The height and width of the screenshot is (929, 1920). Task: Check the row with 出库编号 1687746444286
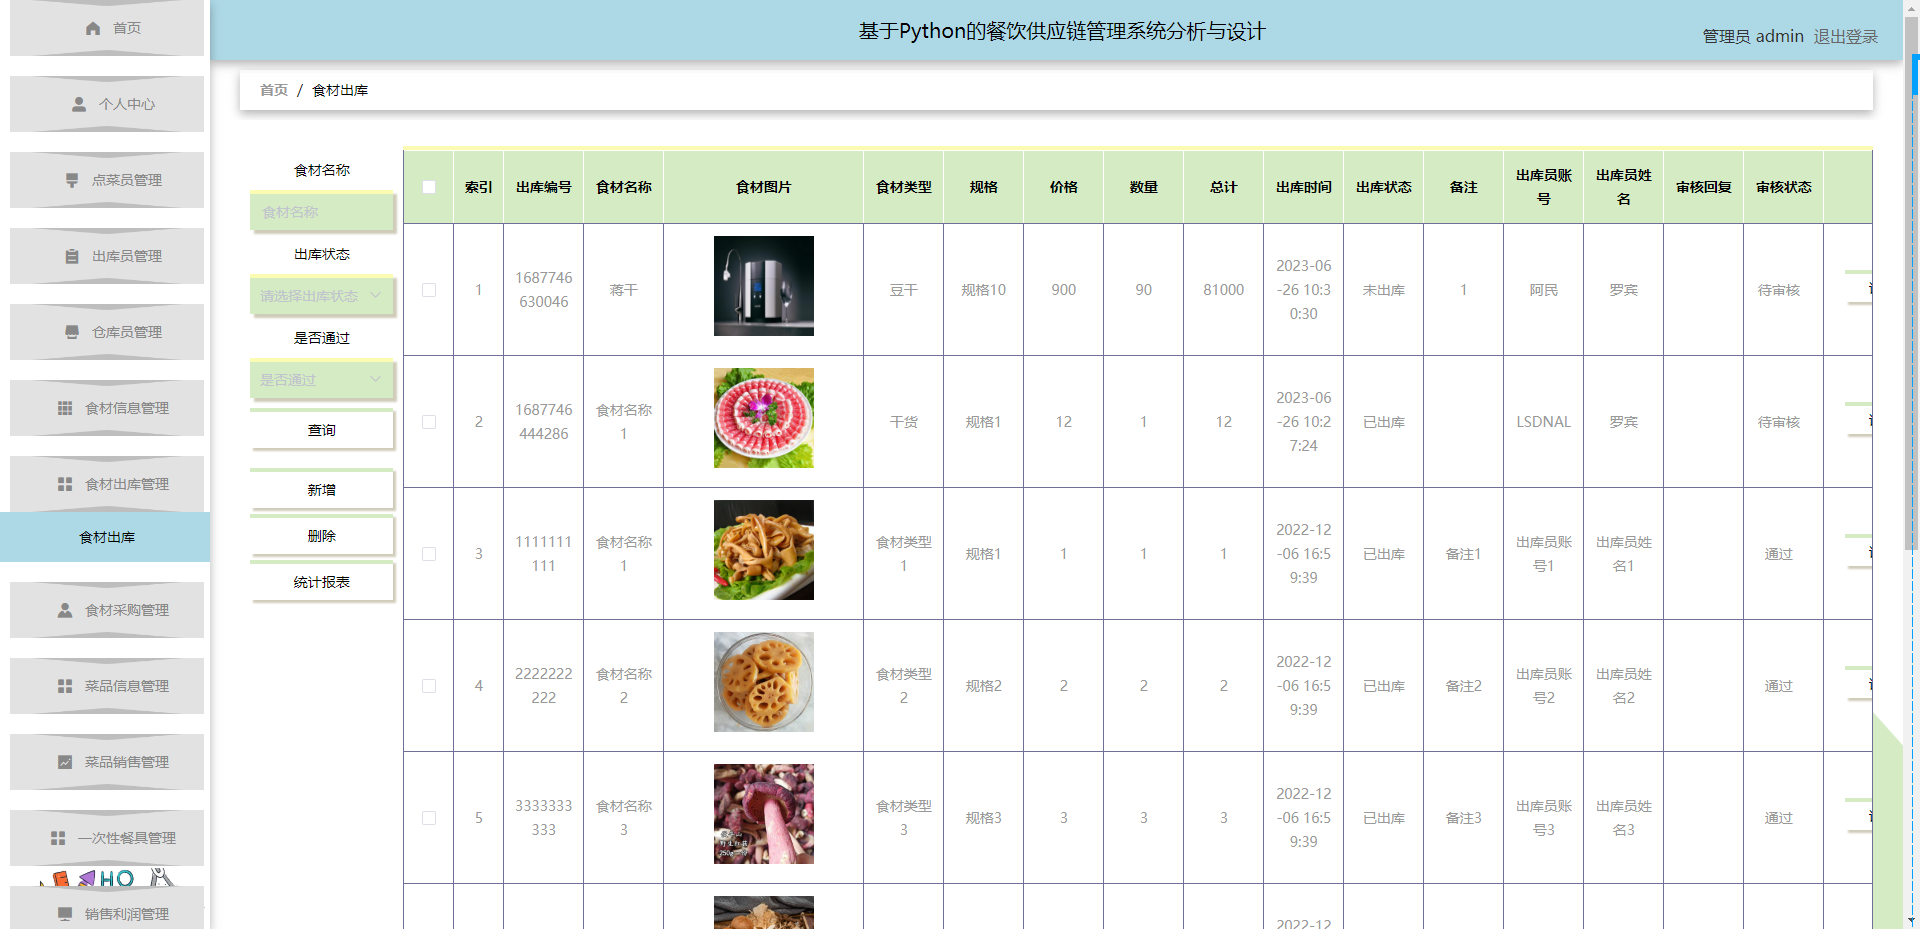pyautogui.click(x=429, y=422)
